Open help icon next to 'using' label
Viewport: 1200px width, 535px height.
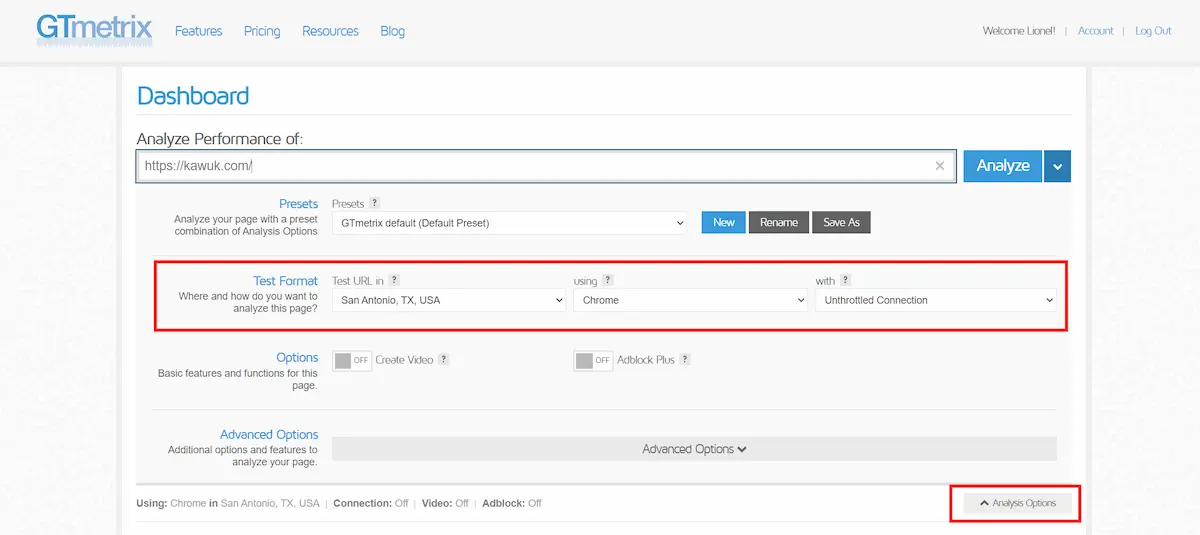click(x=608, y=281)
